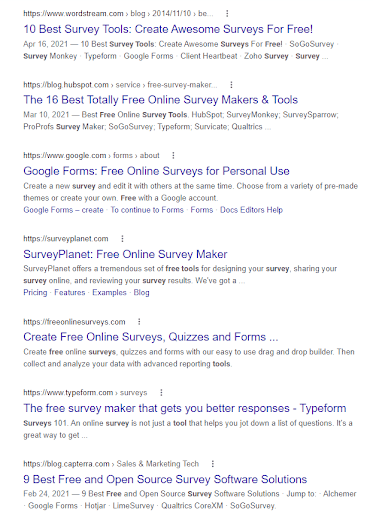Open more options for the google.com forms result

pyautogui.click(x=173, y=155)
